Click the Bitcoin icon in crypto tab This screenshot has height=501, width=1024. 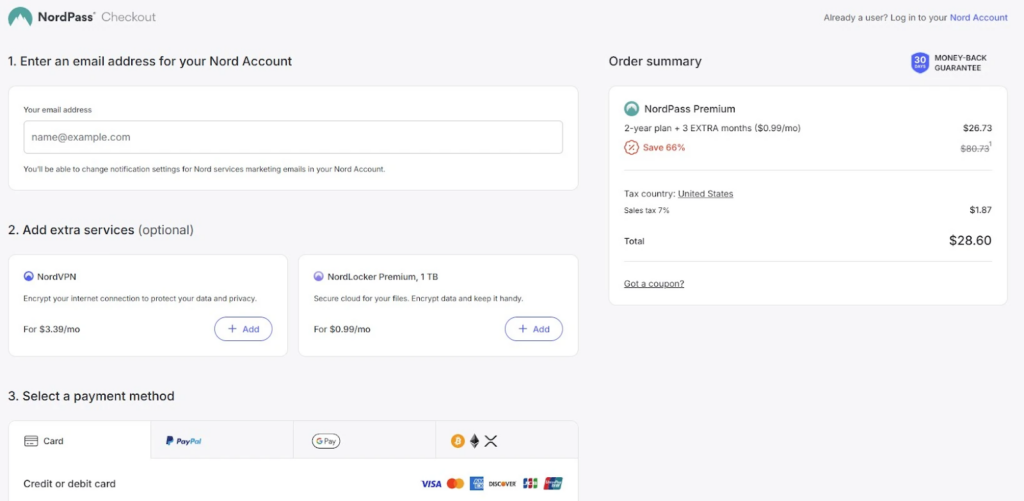(x=457, y=441)
